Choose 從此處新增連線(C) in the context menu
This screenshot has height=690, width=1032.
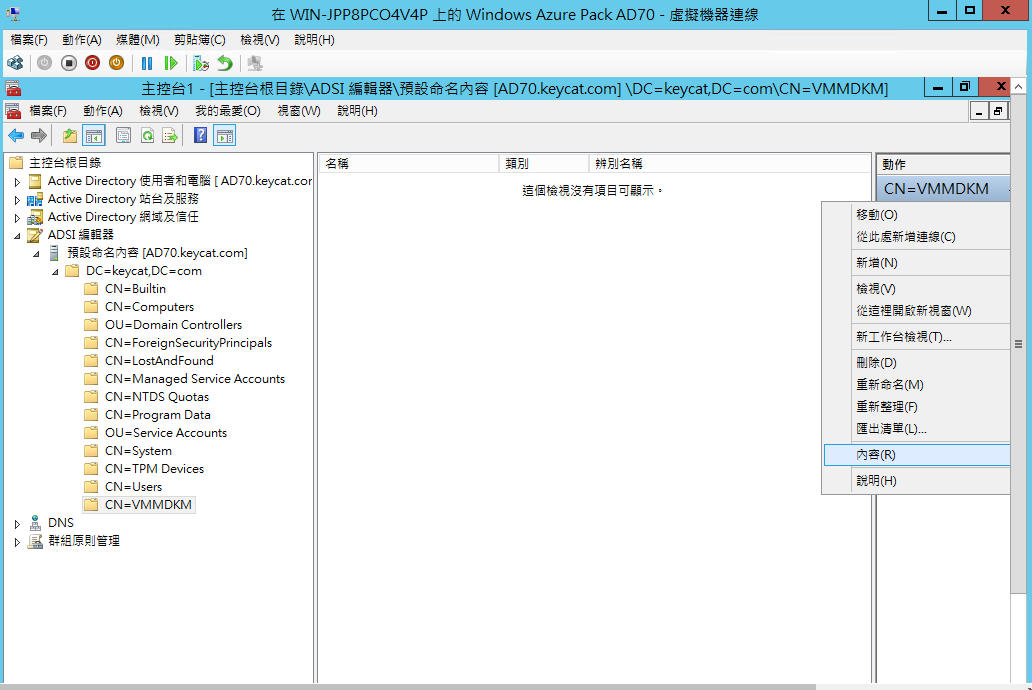916,237
